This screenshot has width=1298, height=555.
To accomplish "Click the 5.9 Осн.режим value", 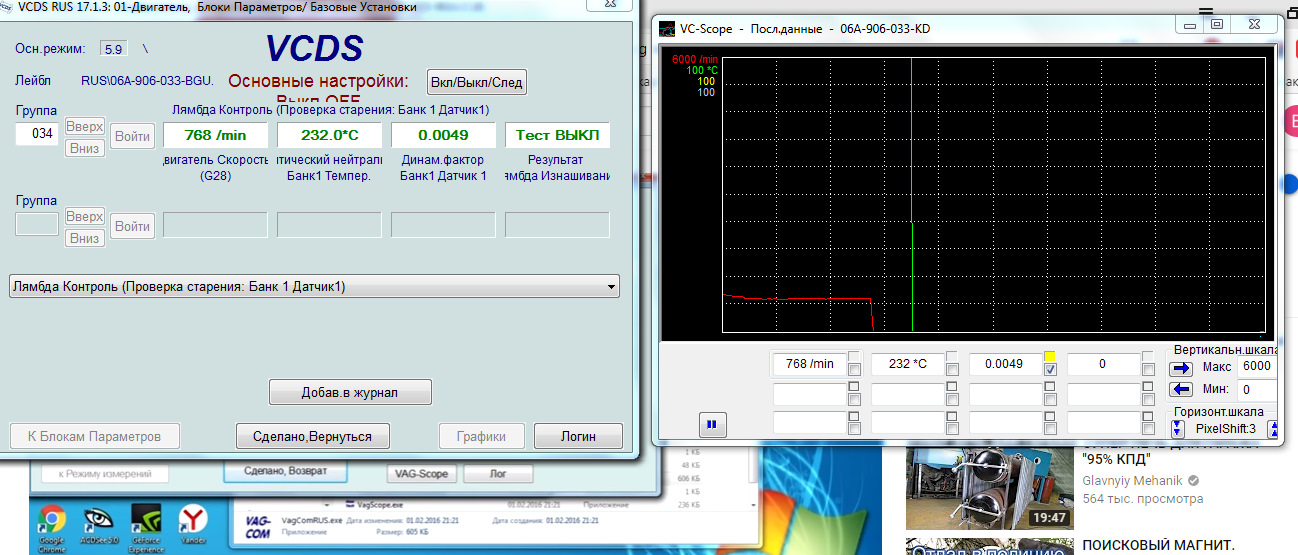I will pyautogui.click(x=114, y=48).
